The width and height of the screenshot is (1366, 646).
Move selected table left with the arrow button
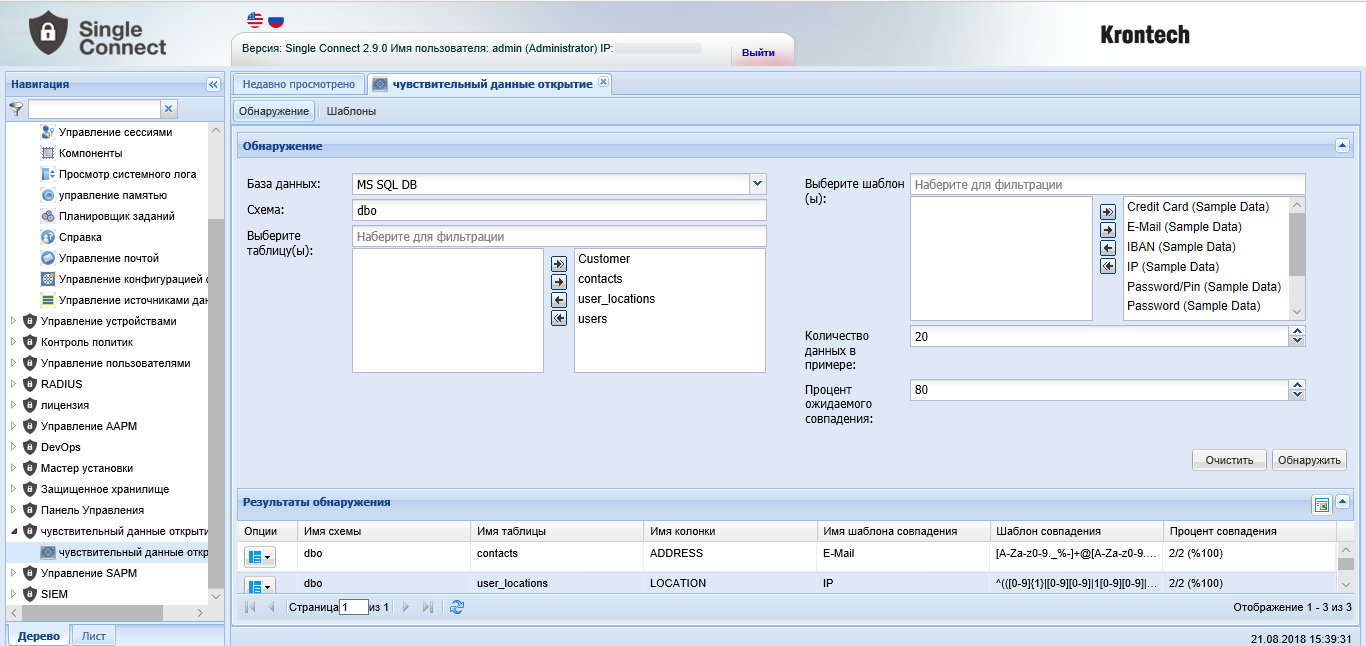pyautogui.click(x=559, y=300)
